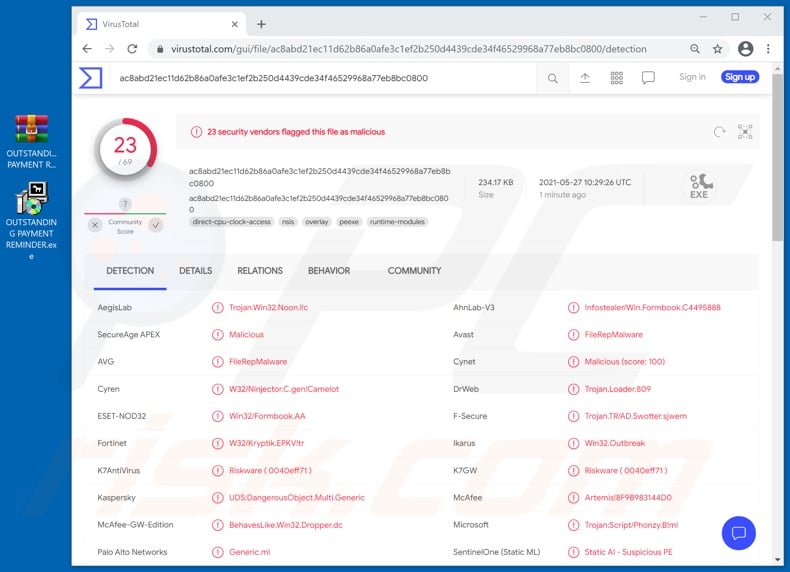Click the peexe tag
This screenshot has height=572, width=790.
[349, 222]
